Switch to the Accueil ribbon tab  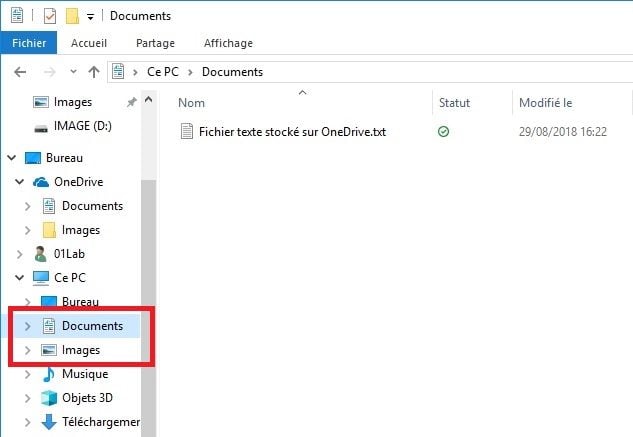point(89,43)
